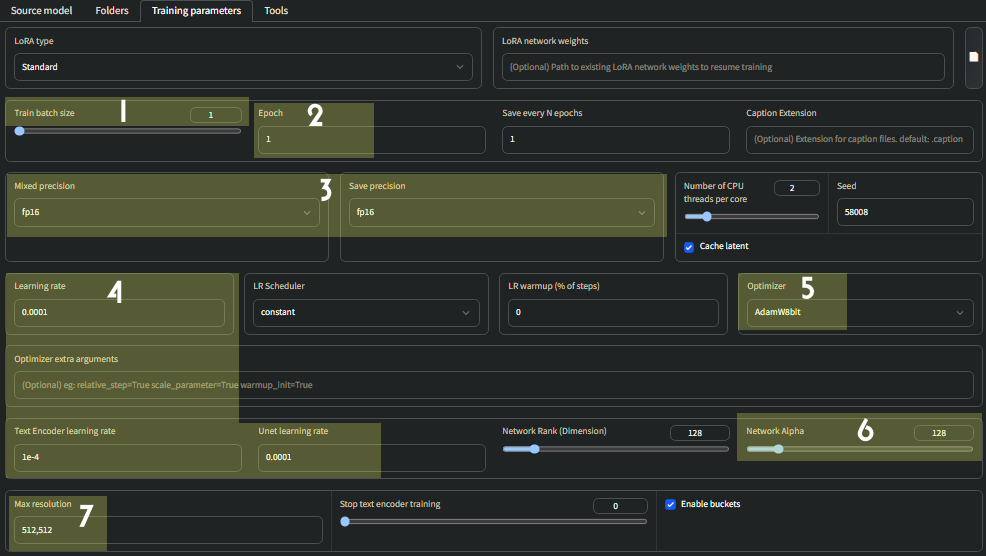This screenshot has width=986, height=556.
Task: Adjust the Network Rank (Dimension) slider
Action: tap(615, 449)
